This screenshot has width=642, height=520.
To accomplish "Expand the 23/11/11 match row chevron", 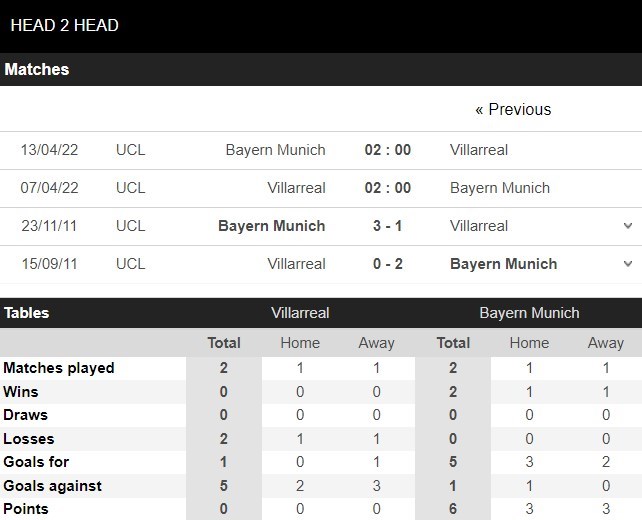I will pyautogui.click(x=628, y=226).
